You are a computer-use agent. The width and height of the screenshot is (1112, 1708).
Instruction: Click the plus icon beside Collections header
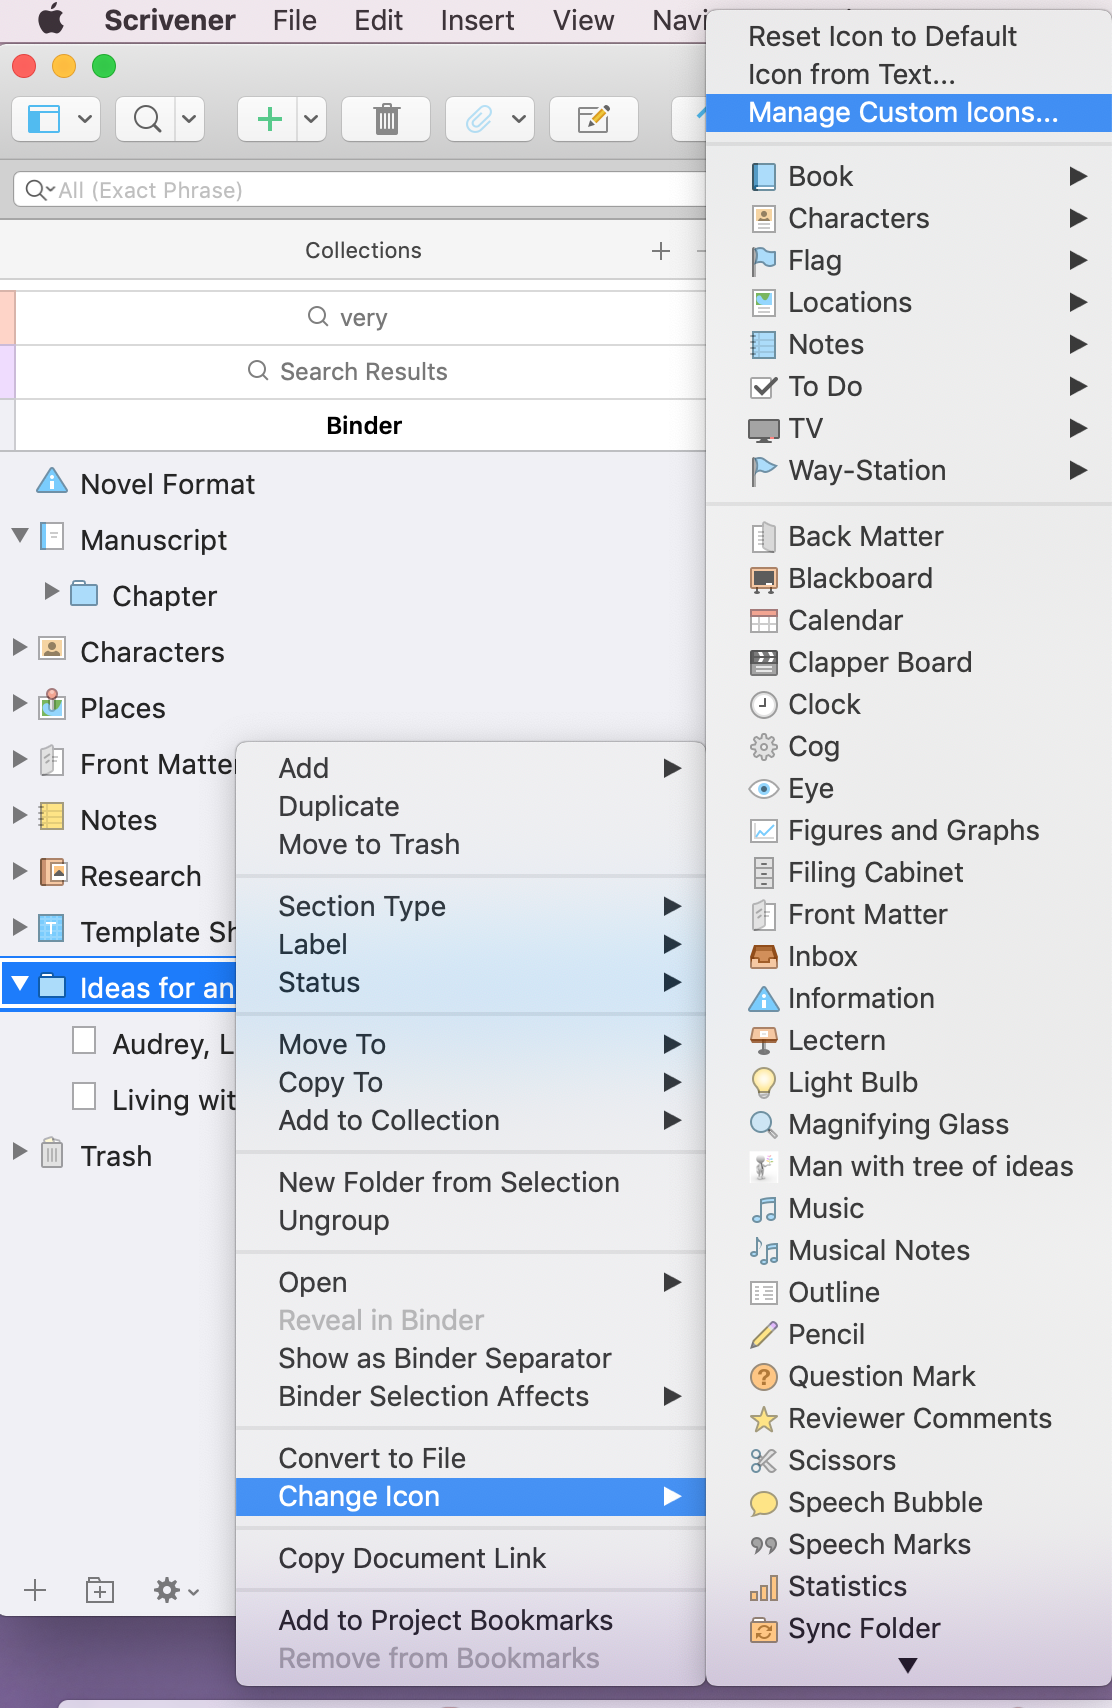[x=661, y=251]
